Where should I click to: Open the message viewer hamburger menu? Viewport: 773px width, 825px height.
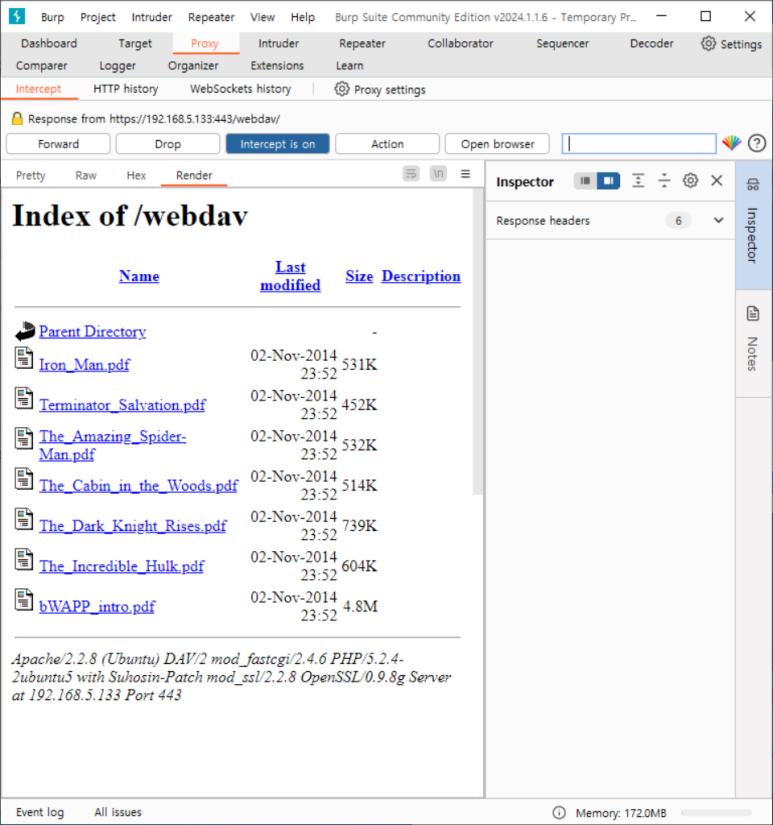pos(465,174)
